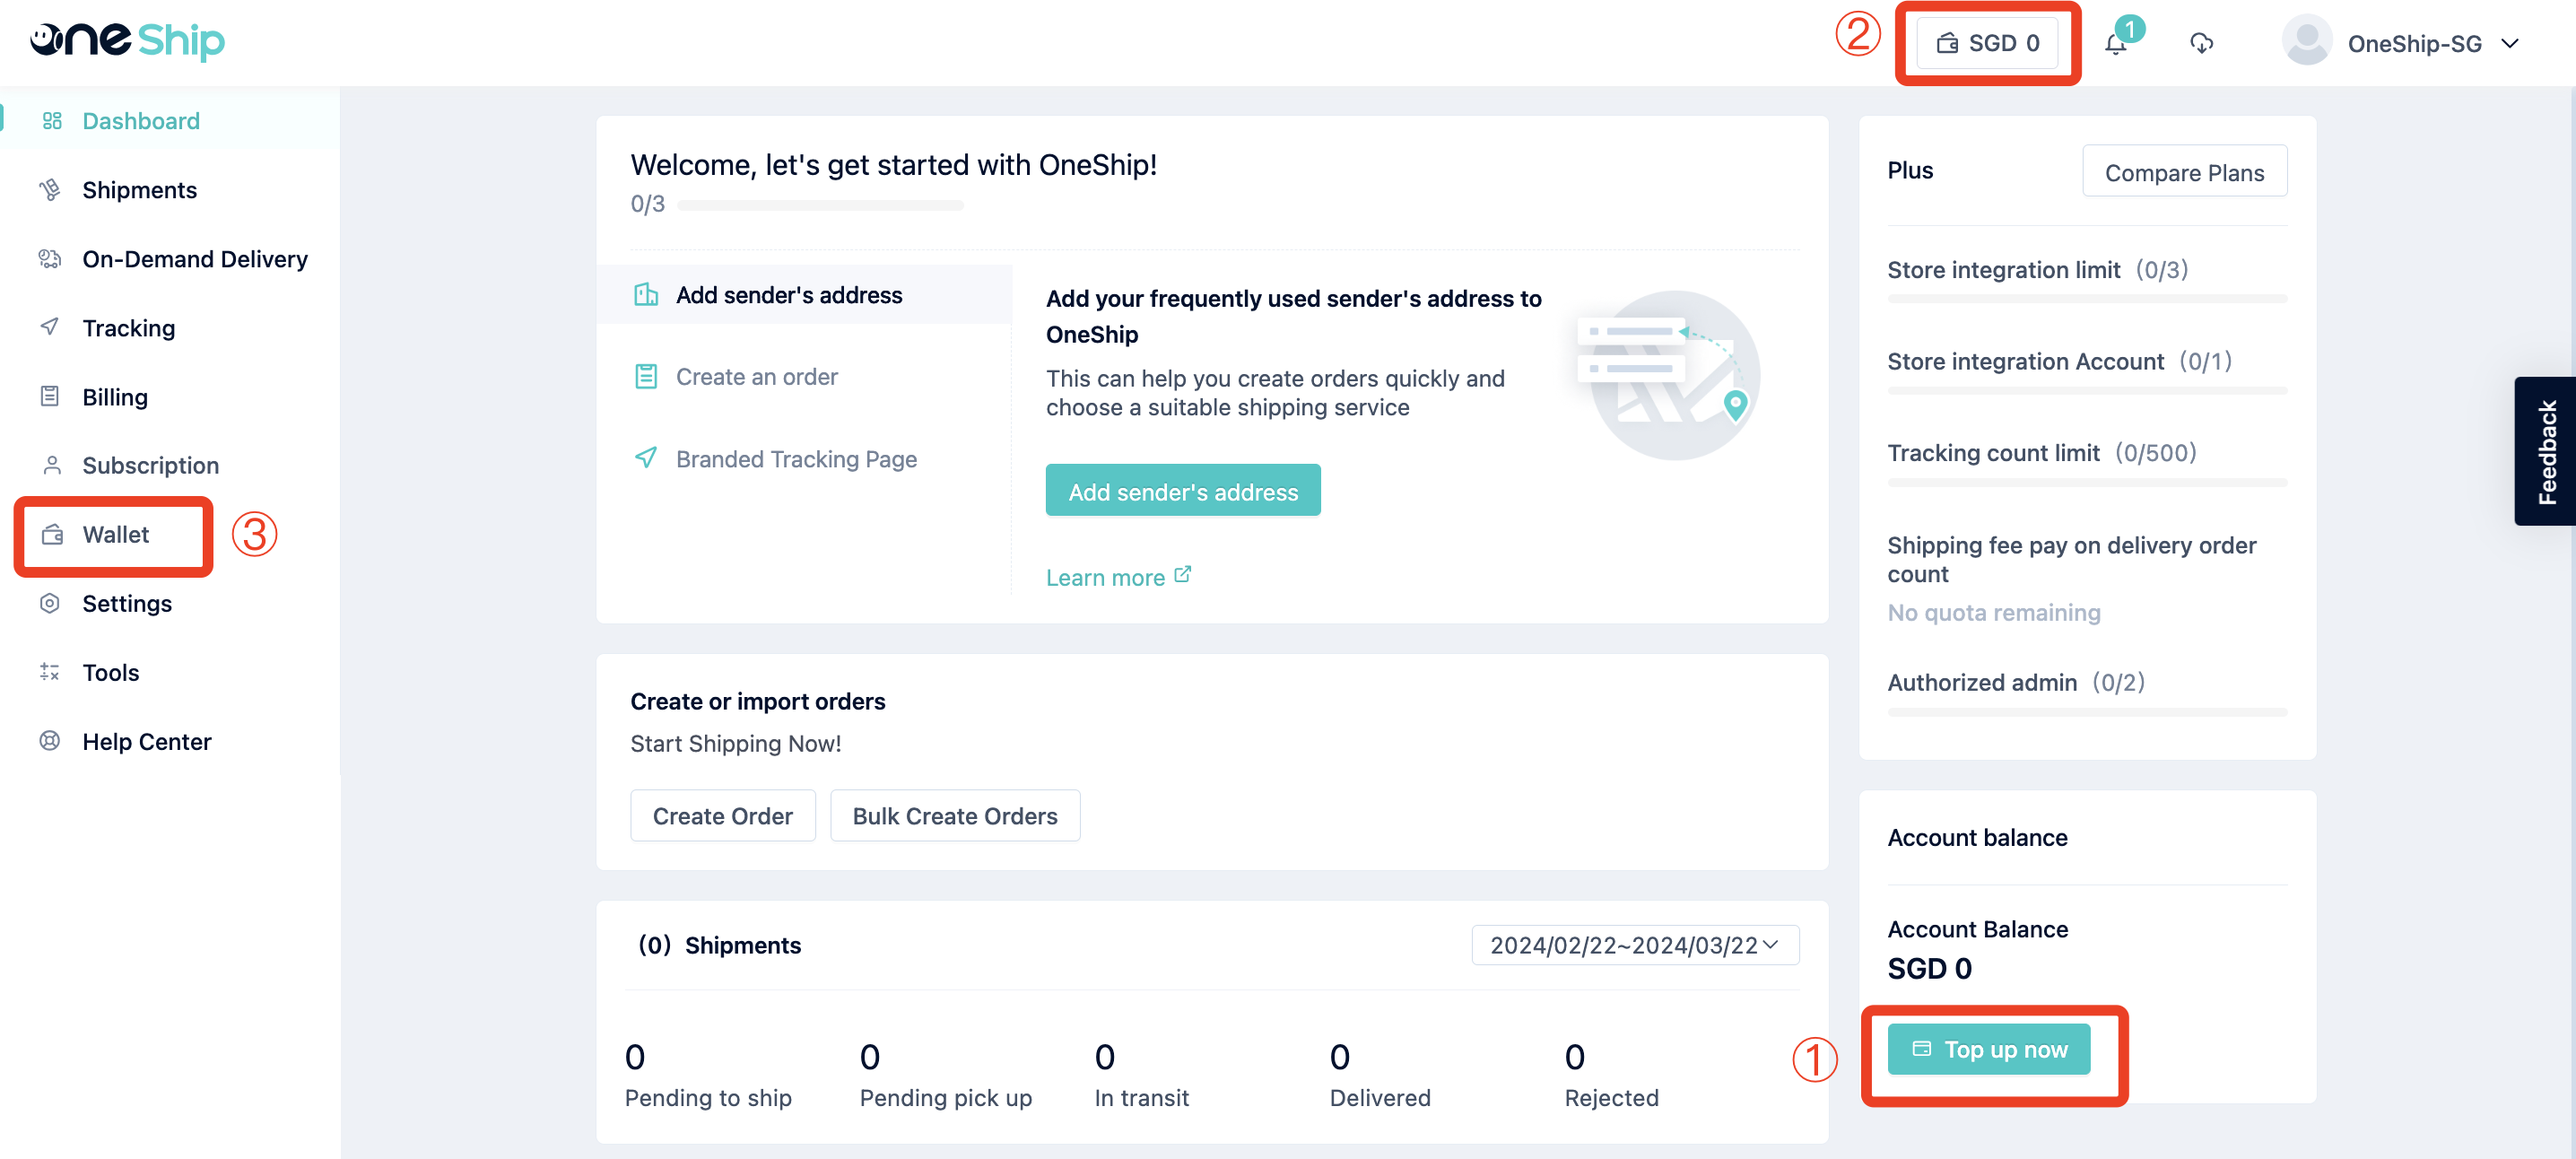
Task: Click the teal Add sender's address button
Action: pos(1183,491)
